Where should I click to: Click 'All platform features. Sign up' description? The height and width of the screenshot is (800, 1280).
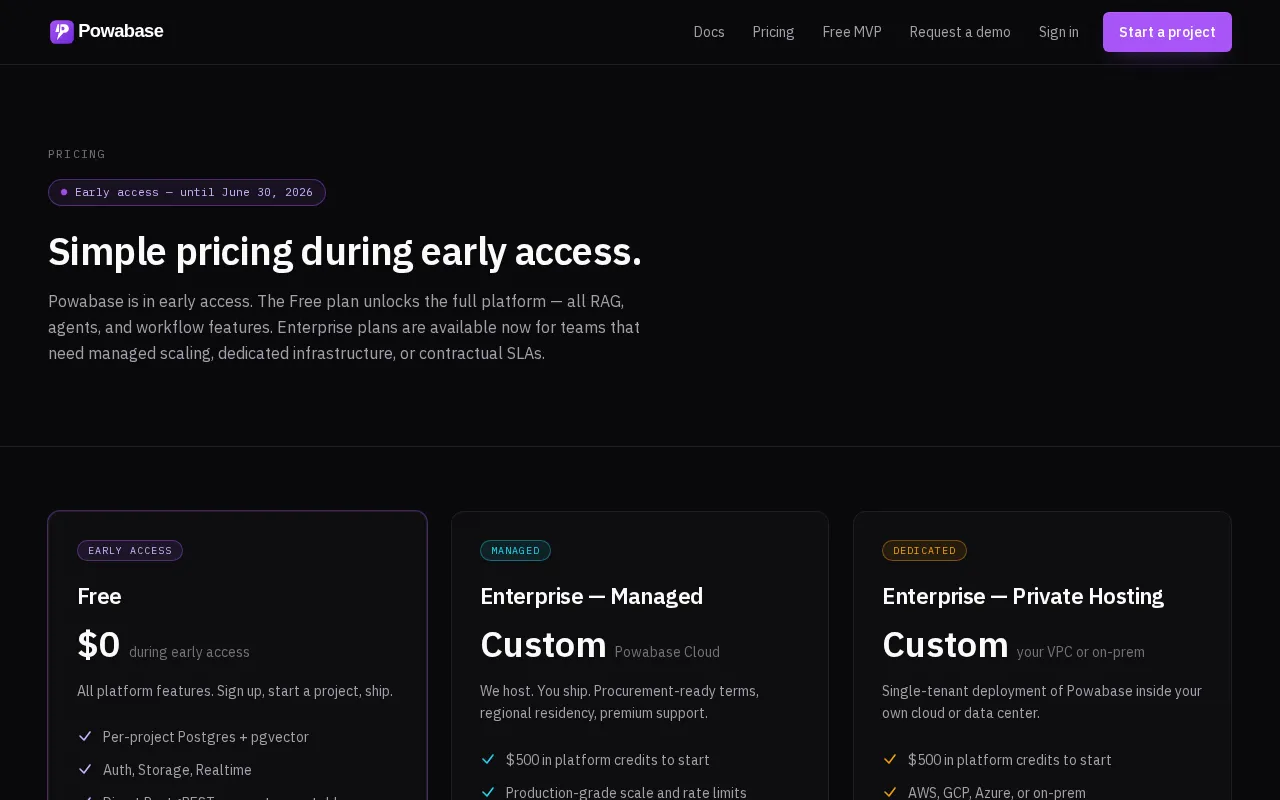(235, 691)
